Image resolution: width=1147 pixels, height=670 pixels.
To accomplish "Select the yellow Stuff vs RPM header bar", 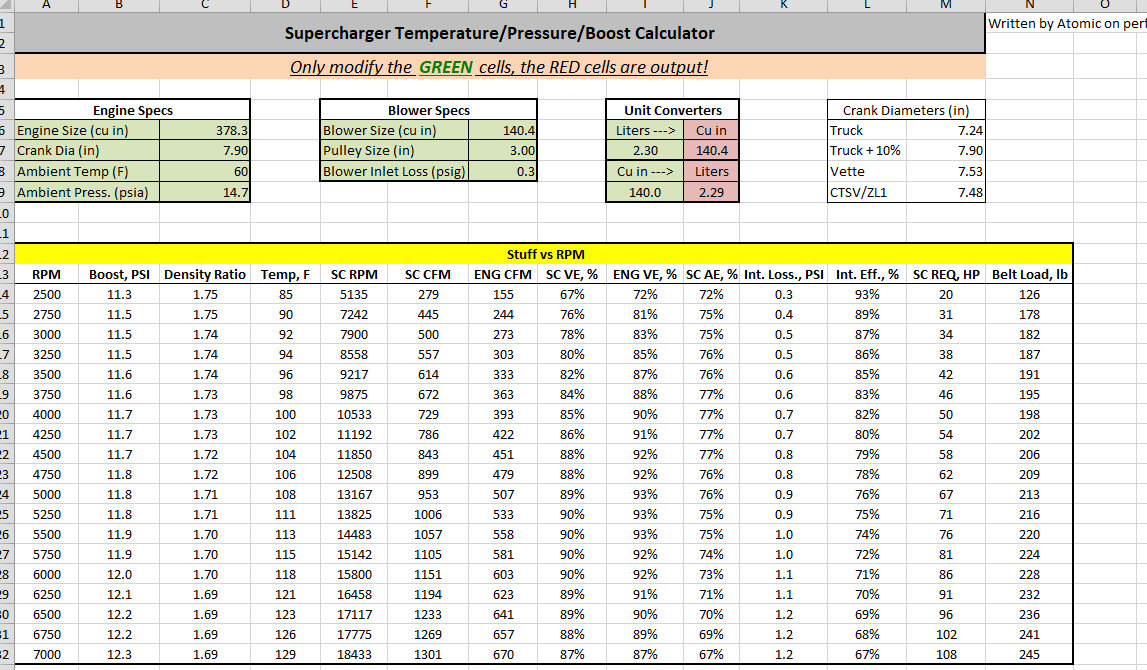I will point(544,254).
